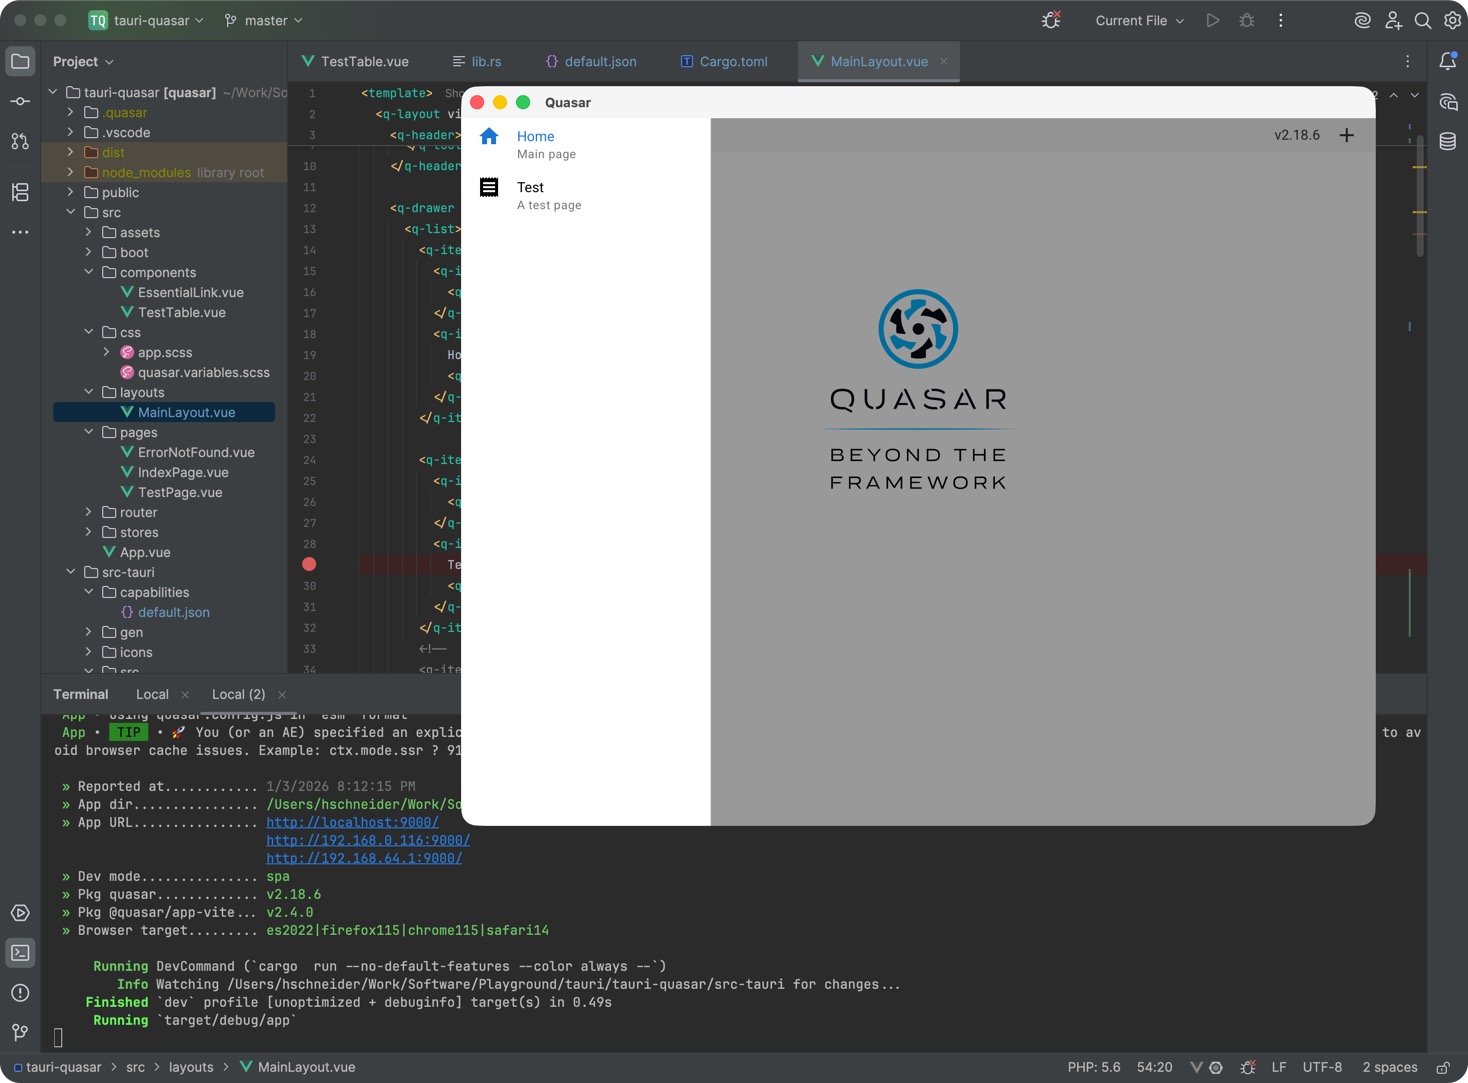Open the http://192.168.64.1:9000/ link
The width and height of the screenshot is (1468, 1083).
(x=364, y=858)
